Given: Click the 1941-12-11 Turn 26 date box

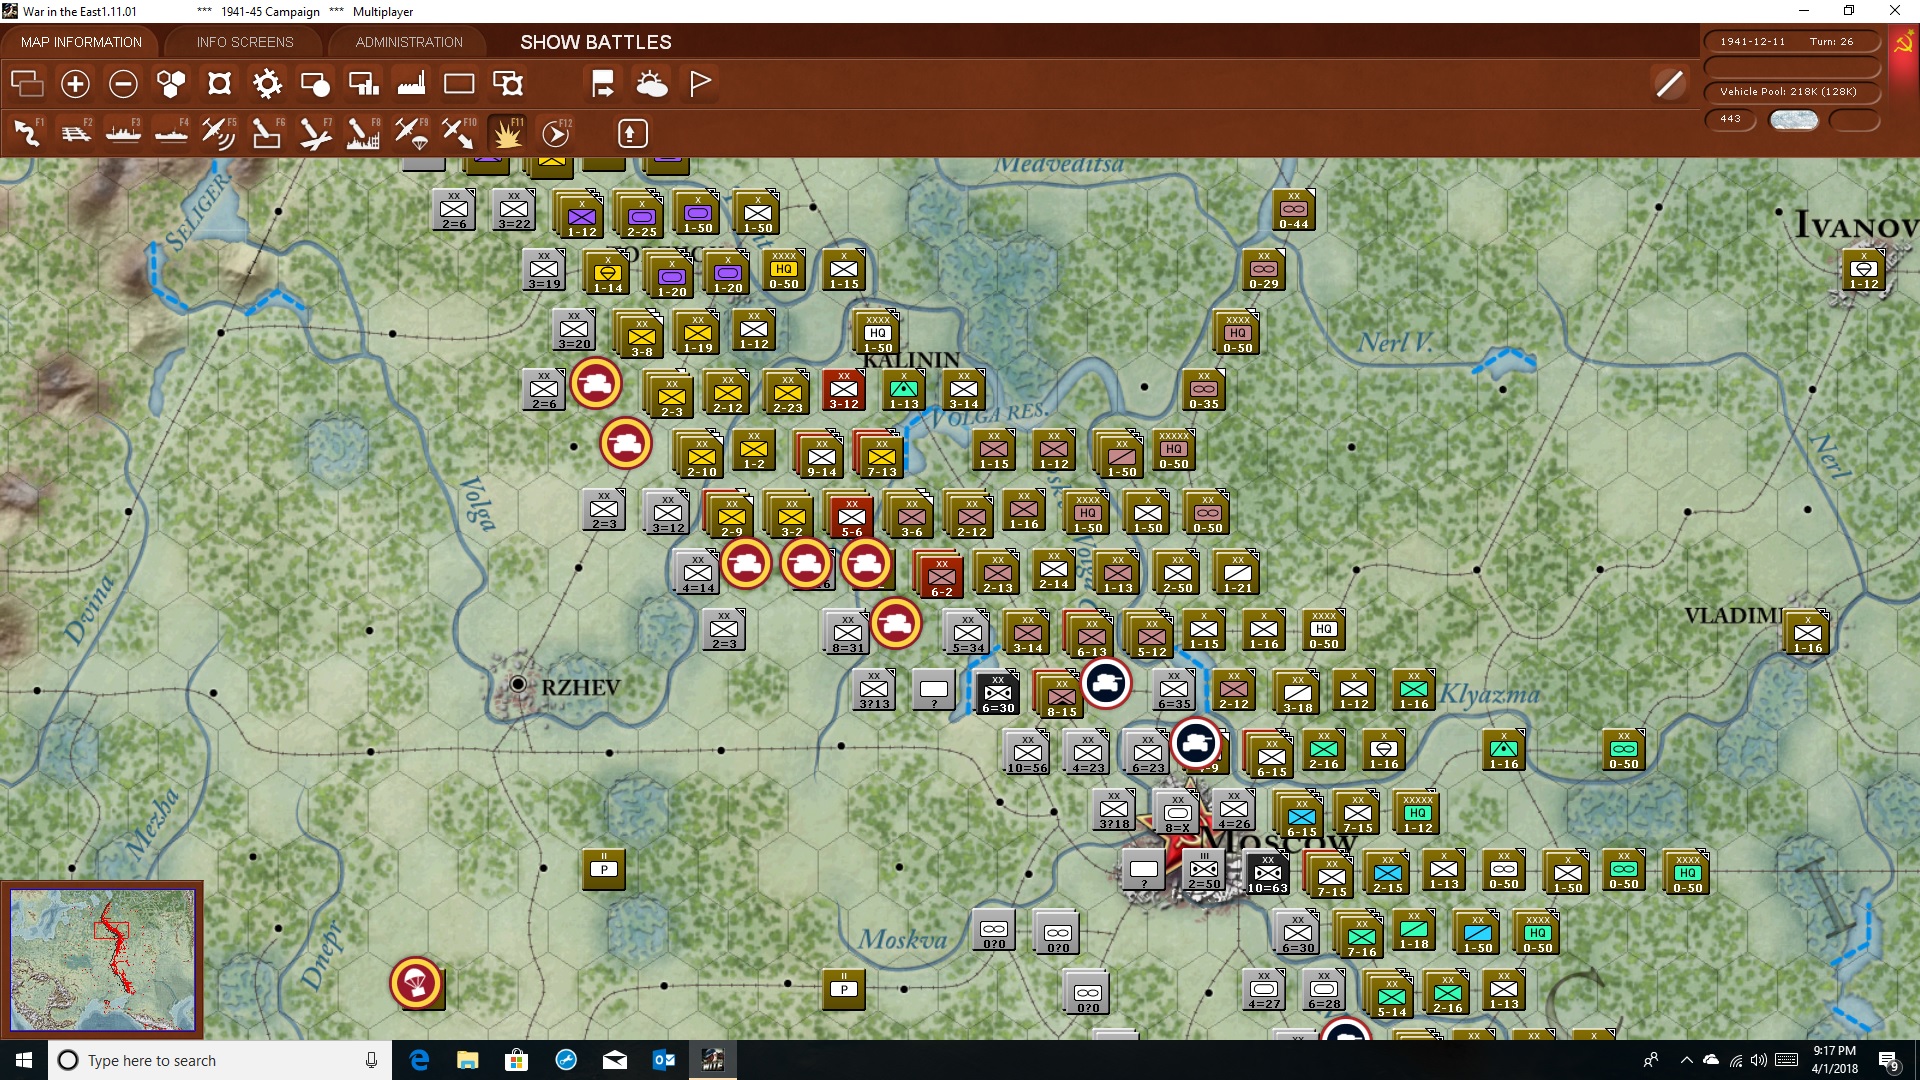Looking at the screenshot, I should [1791, 42].
